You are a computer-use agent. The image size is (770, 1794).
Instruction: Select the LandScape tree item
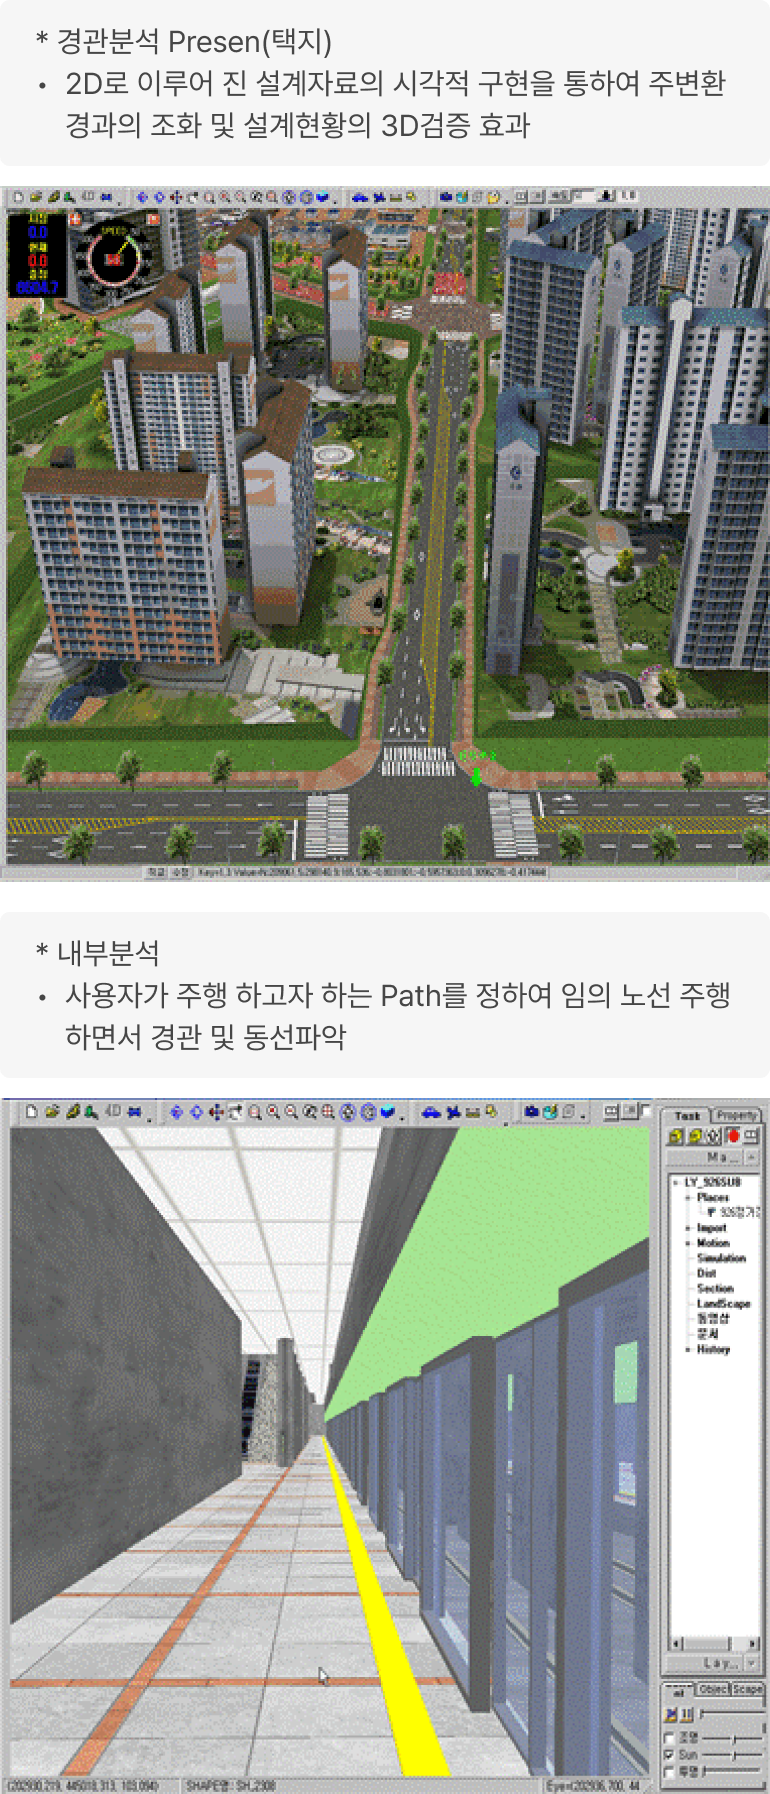tap(723, 1304)
